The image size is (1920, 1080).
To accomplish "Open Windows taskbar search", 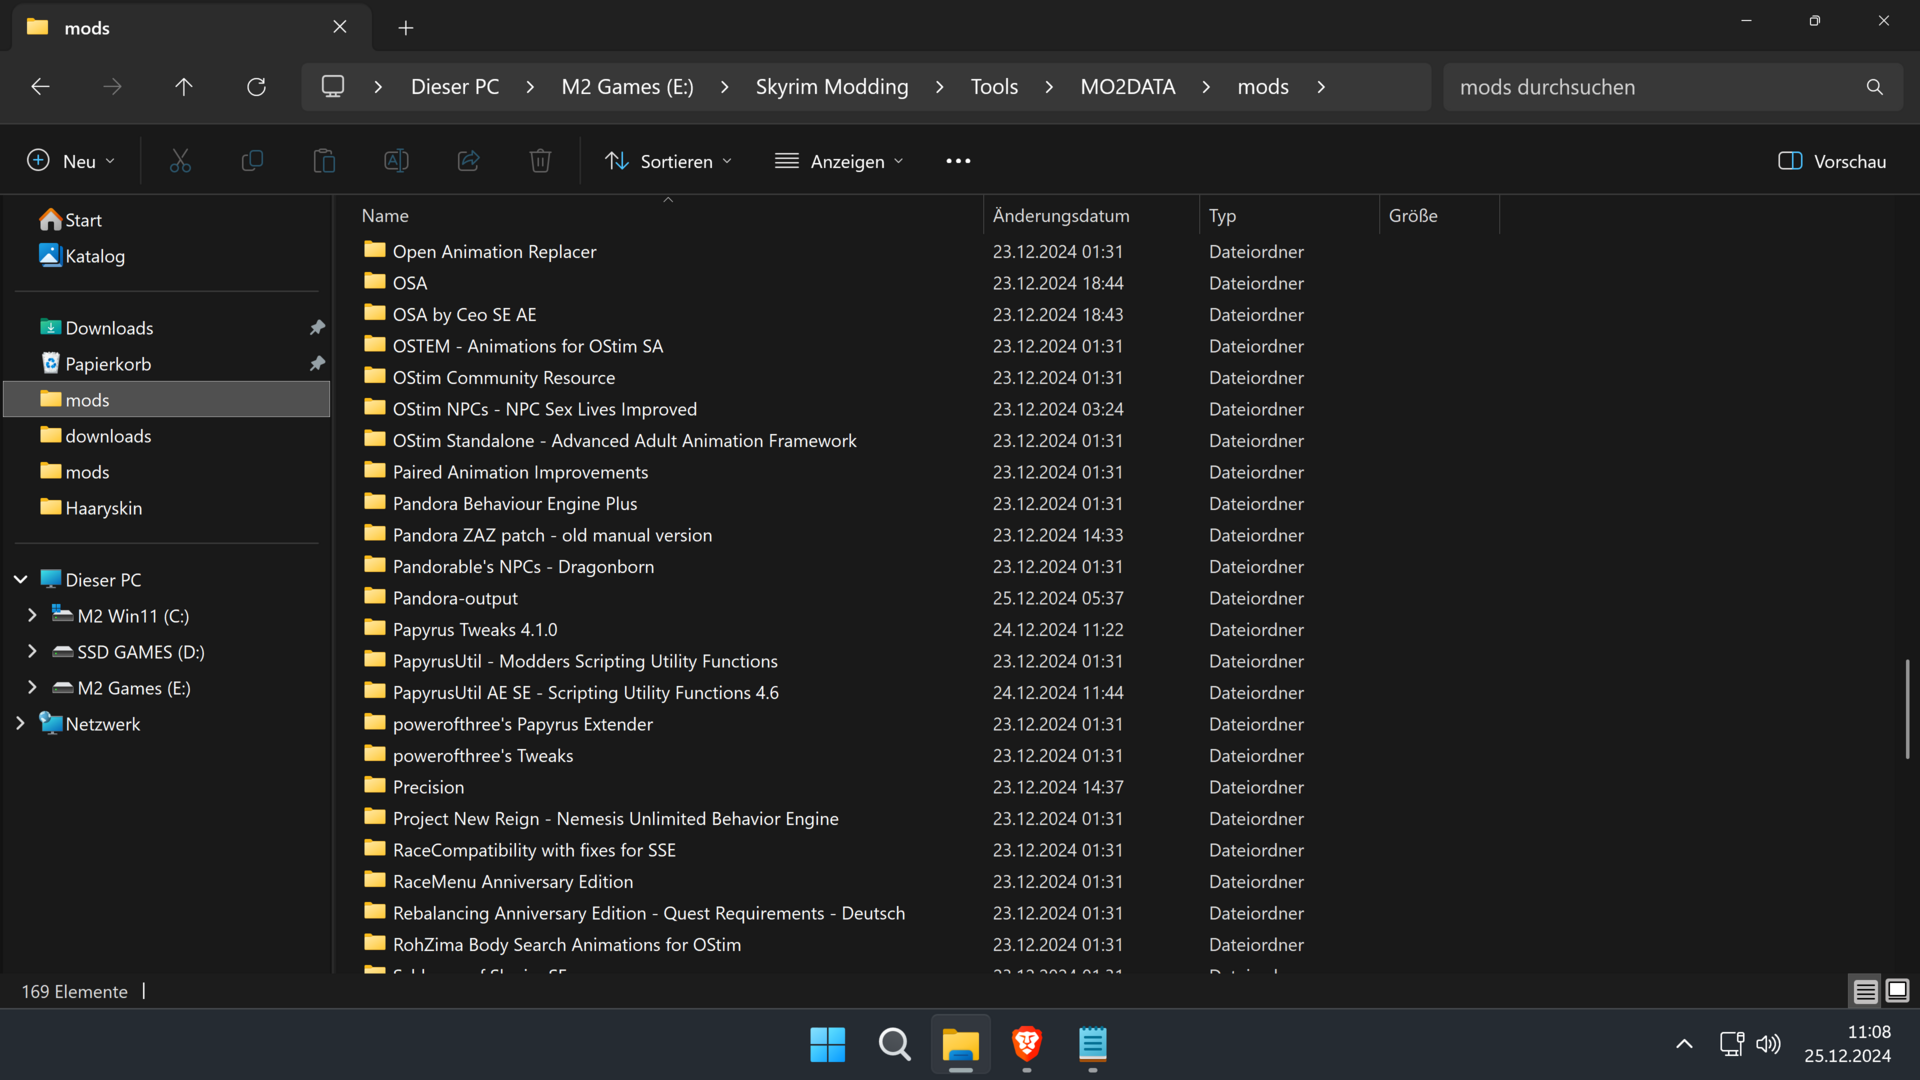I will [895, 1045].
